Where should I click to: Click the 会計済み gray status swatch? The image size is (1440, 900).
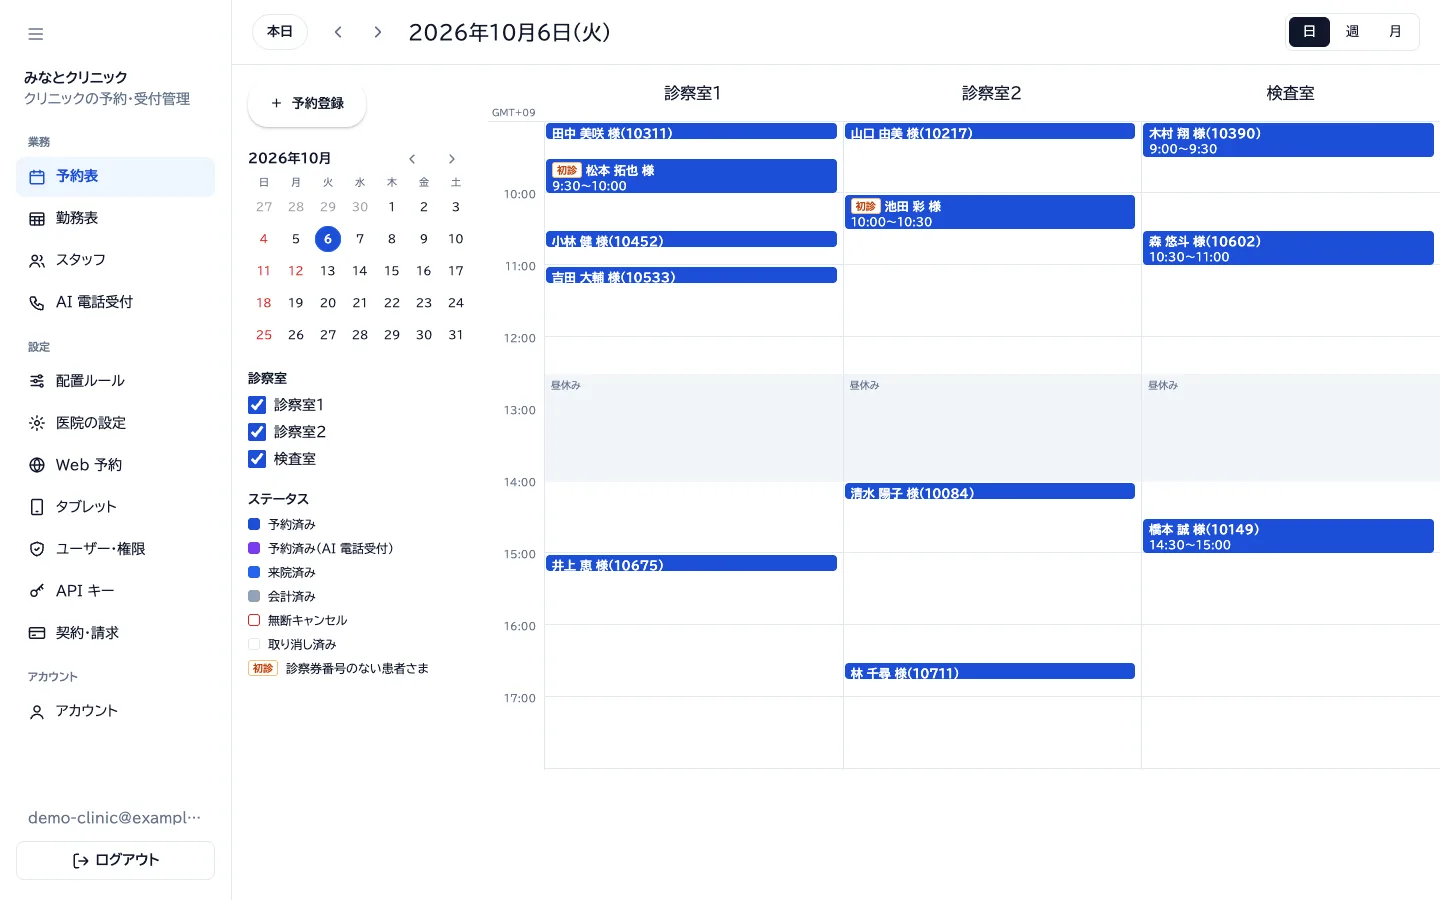click(x=254, y=596)
